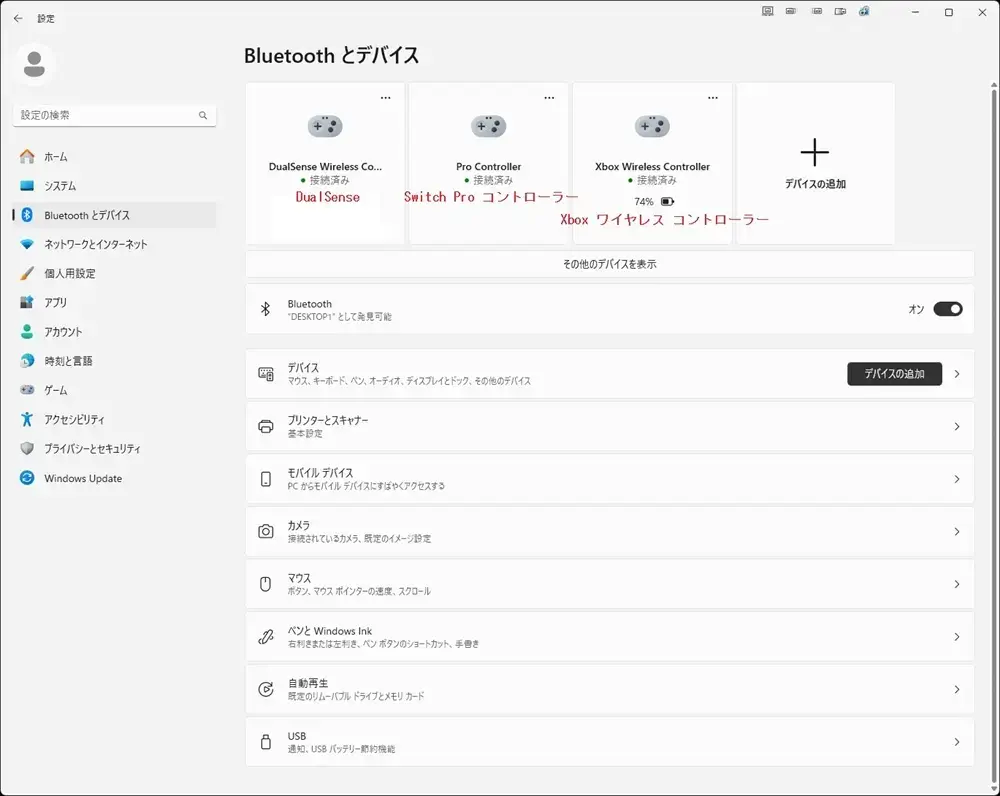Open the USB settings row chevron
Viewport: 1000px width, 796px height.
957,742
